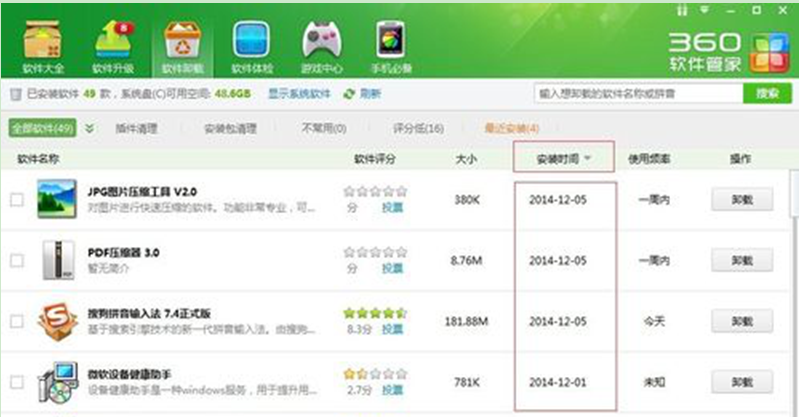
Task: Click the 显示系统软件 link
Action: [x=298, y=93]
